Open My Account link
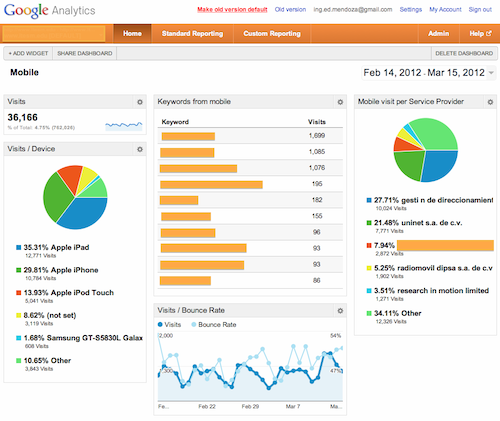Viewport: 500px width, 421px height. click(x=445, y=10)
